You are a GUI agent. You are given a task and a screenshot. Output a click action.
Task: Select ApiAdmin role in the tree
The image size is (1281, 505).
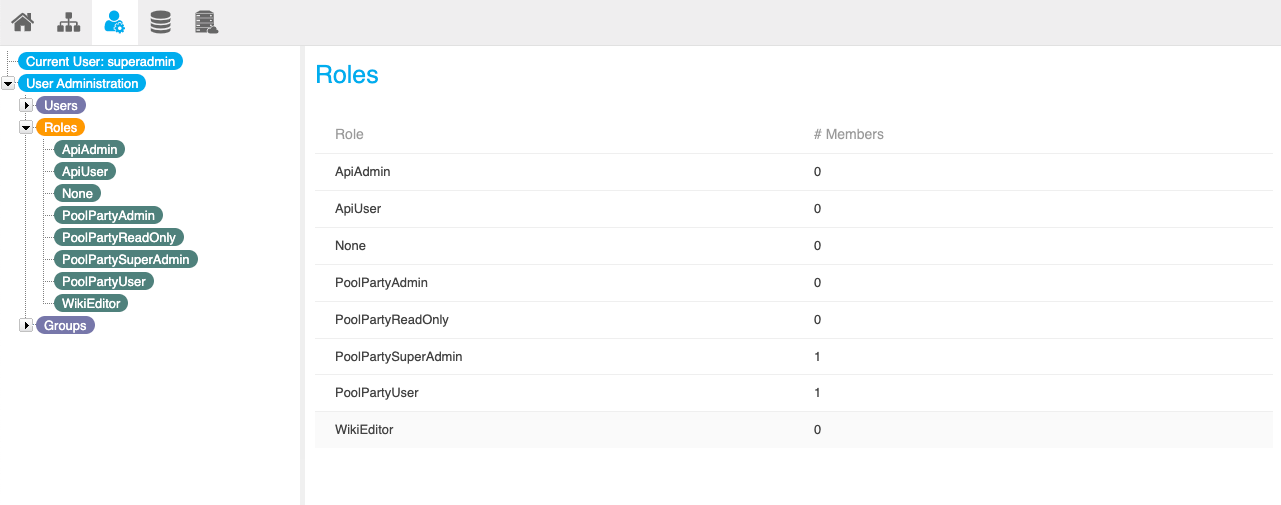pos(89,149)
